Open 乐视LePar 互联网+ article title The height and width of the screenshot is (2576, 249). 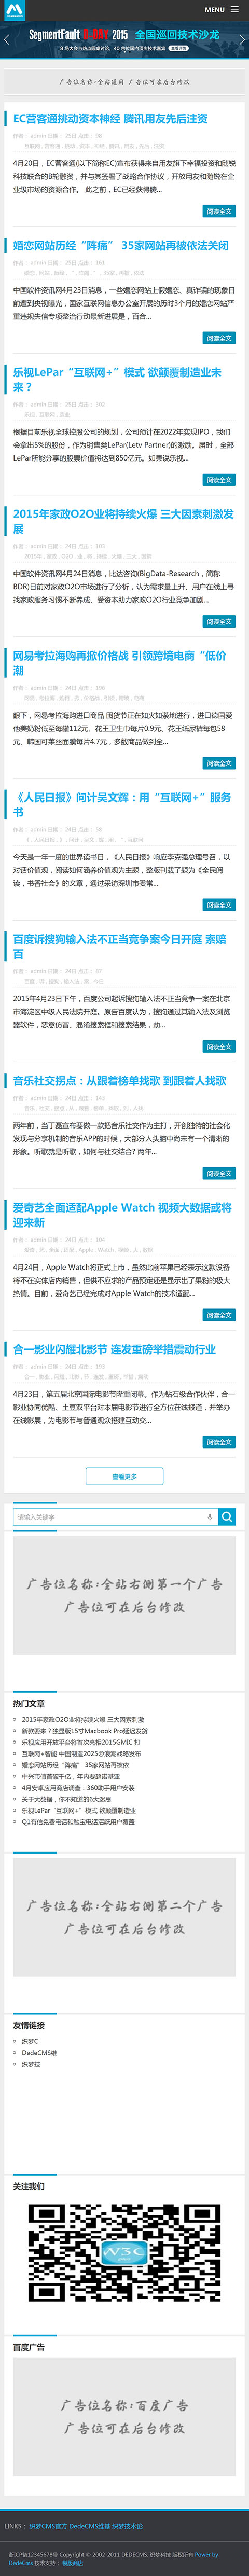click(x=118, y=379)
